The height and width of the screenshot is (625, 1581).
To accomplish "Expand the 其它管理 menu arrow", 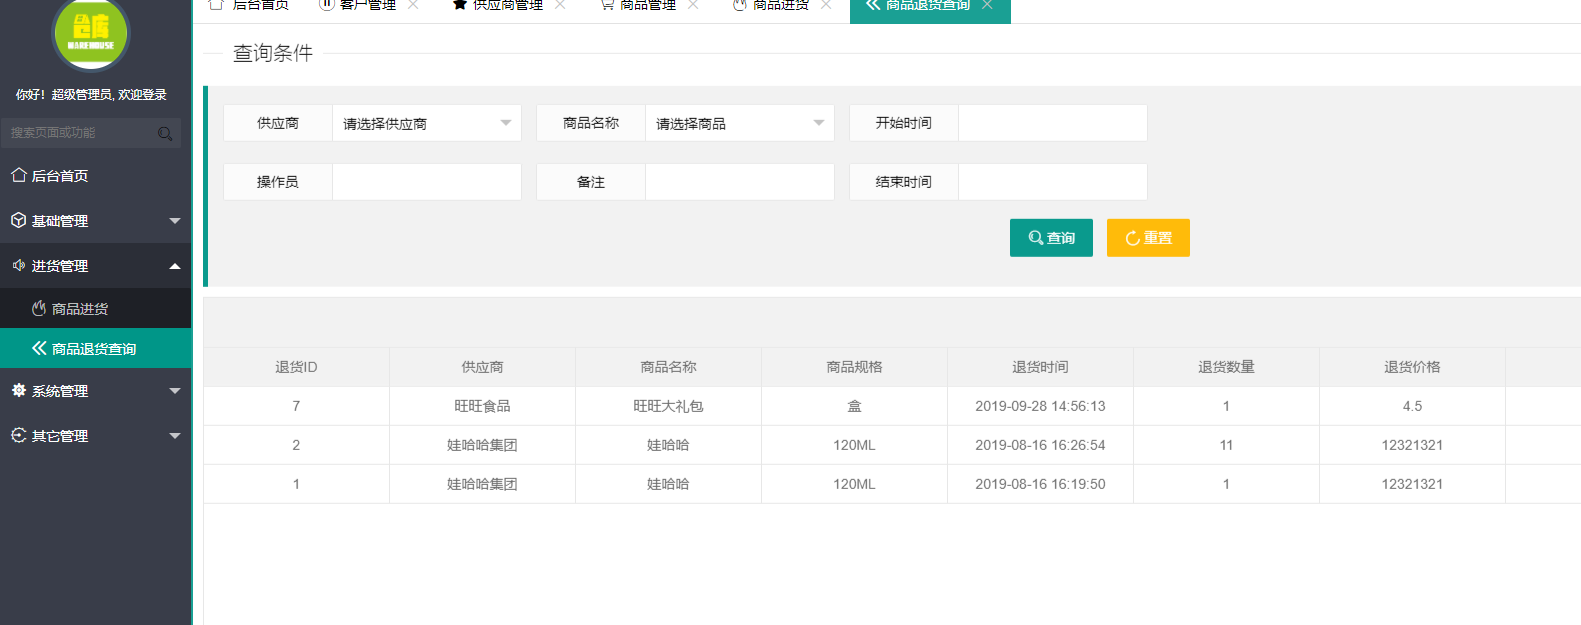I will point(175,436).
